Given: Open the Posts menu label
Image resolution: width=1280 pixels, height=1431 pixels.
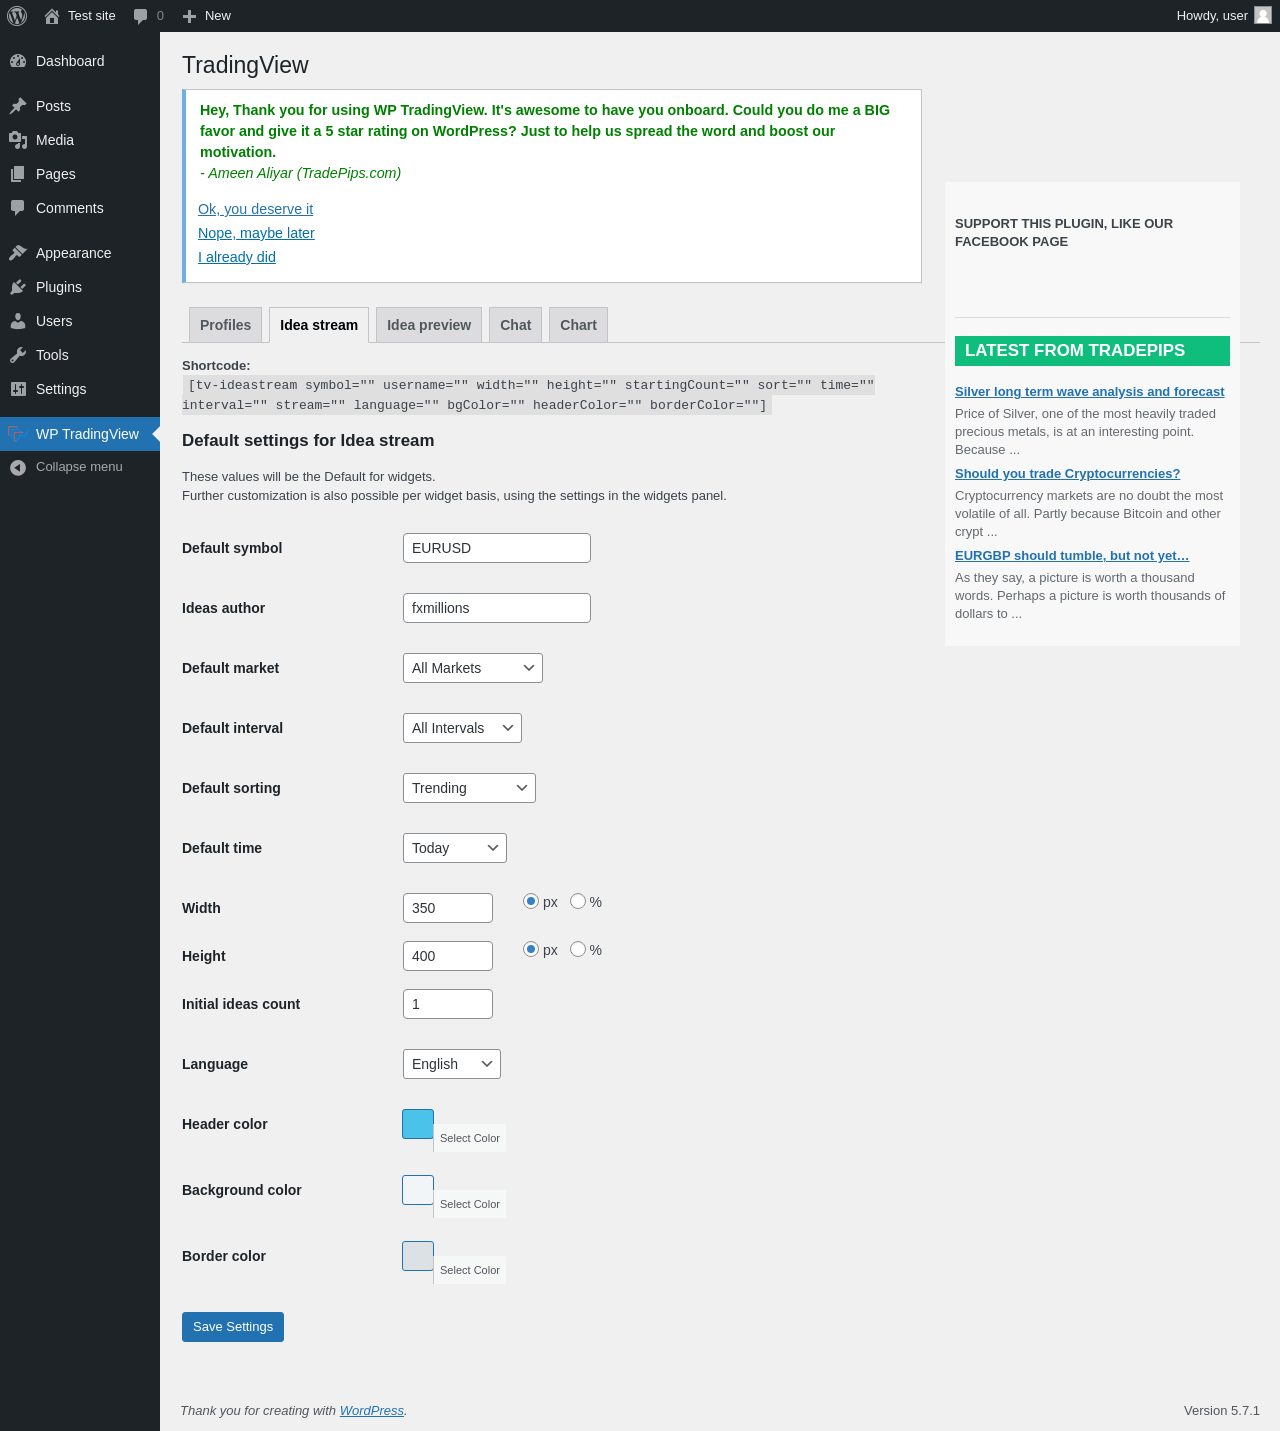Looking at the screenshot, I should (x=53, y=106).
